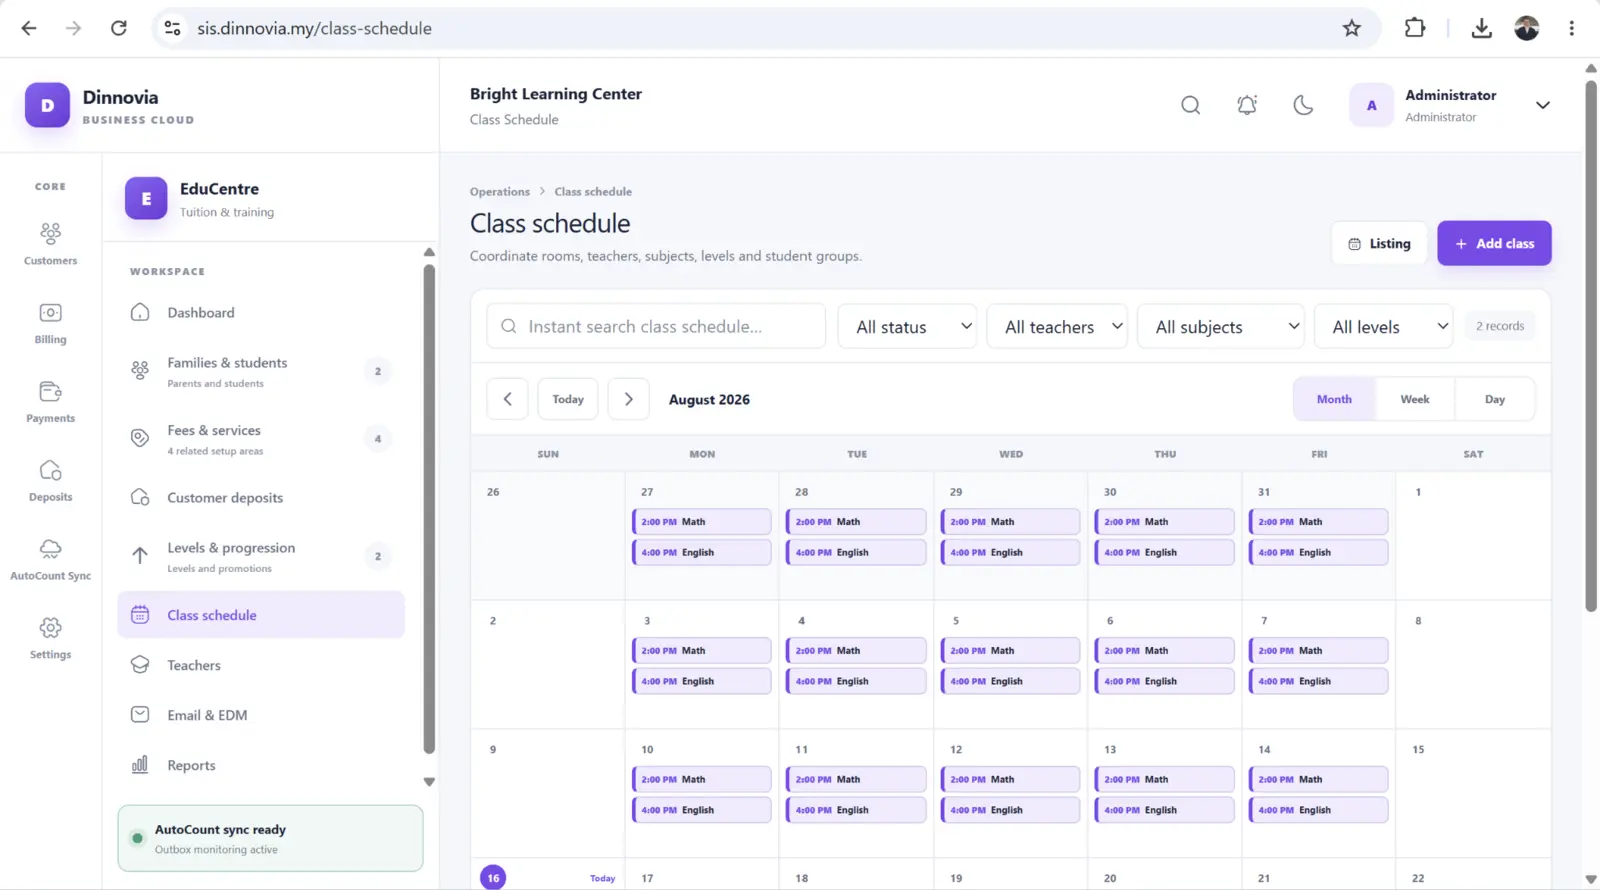Jump to Today in calendar
This screenshot has height=890, width=1600.
[x=568, y=399]
